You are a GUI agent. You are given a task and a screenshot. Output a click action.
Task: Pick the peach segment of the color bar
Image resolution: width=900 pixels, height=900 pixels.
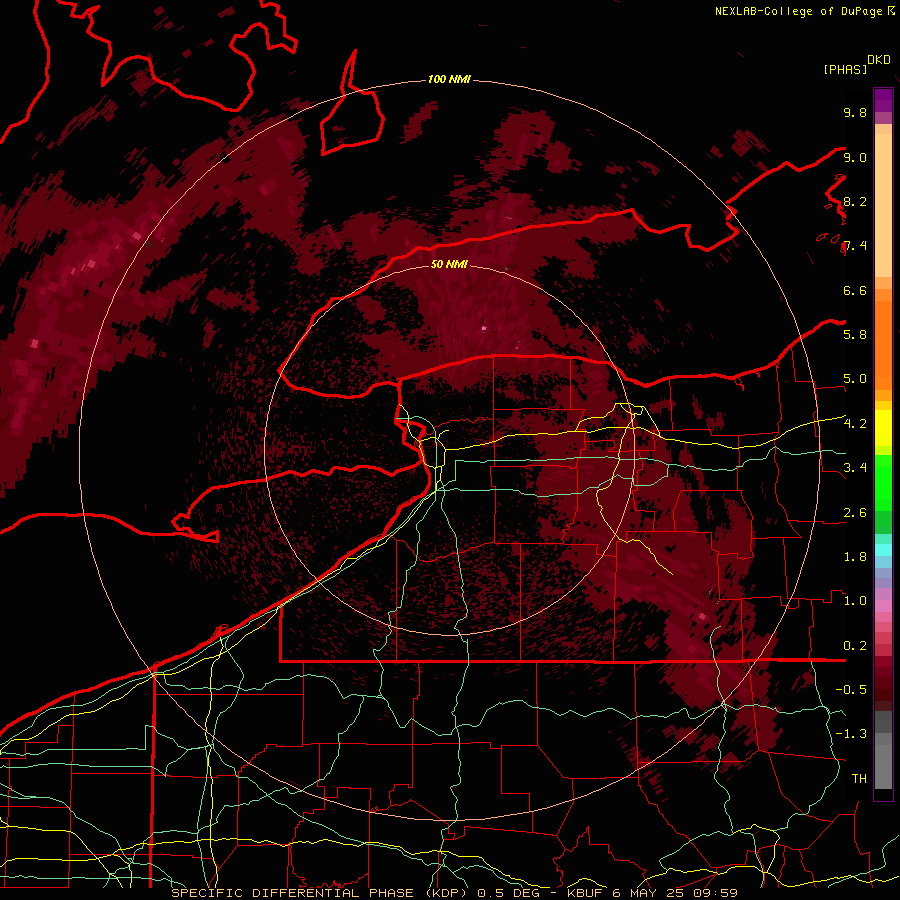click(883, 205)
